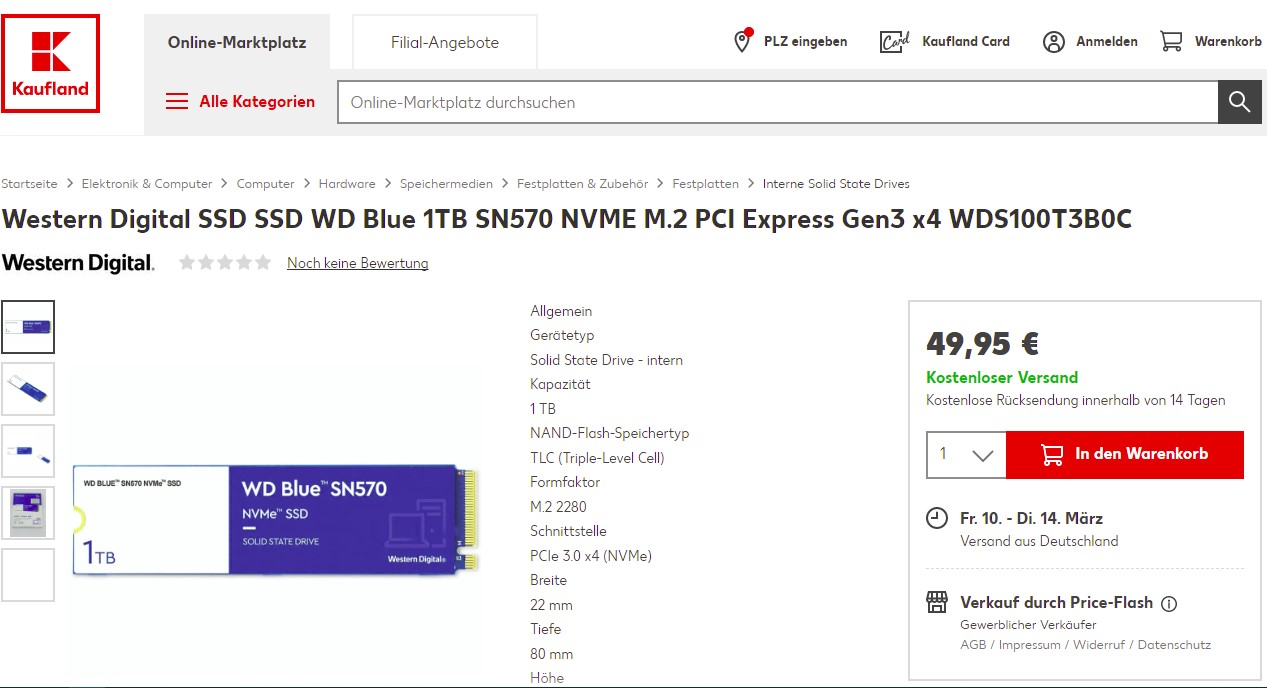Viewport: 1267px width, 688px height.
Task: Click the PCIe 3.0 x4 (NVMe) spec text
Action: pyautogui.click(x=591, y=556)
